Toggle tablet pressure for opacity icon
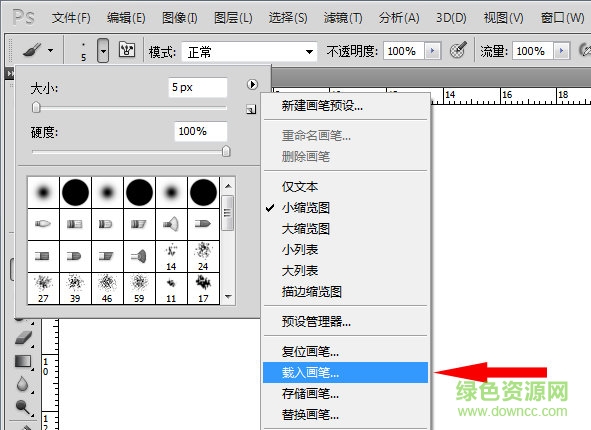 [458, 50]
